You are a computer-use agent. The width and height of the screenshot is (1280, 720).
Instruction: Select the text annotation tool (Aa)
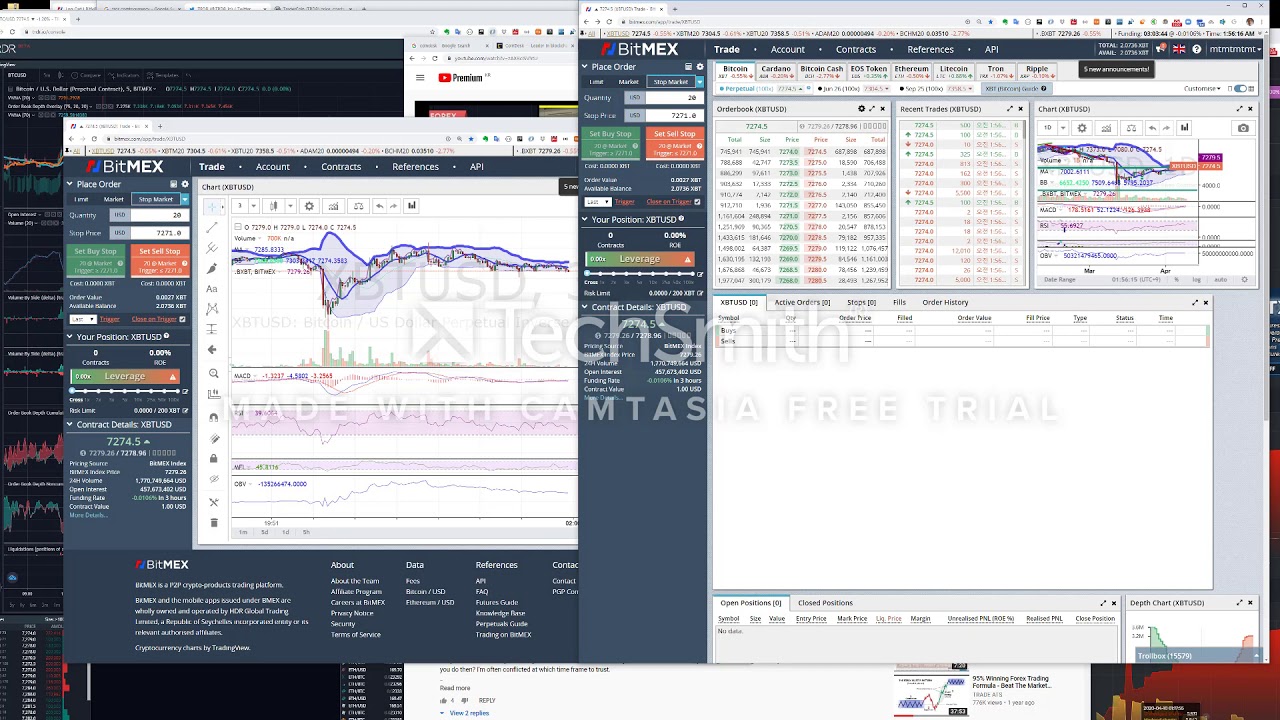click(x=212, y=289)
